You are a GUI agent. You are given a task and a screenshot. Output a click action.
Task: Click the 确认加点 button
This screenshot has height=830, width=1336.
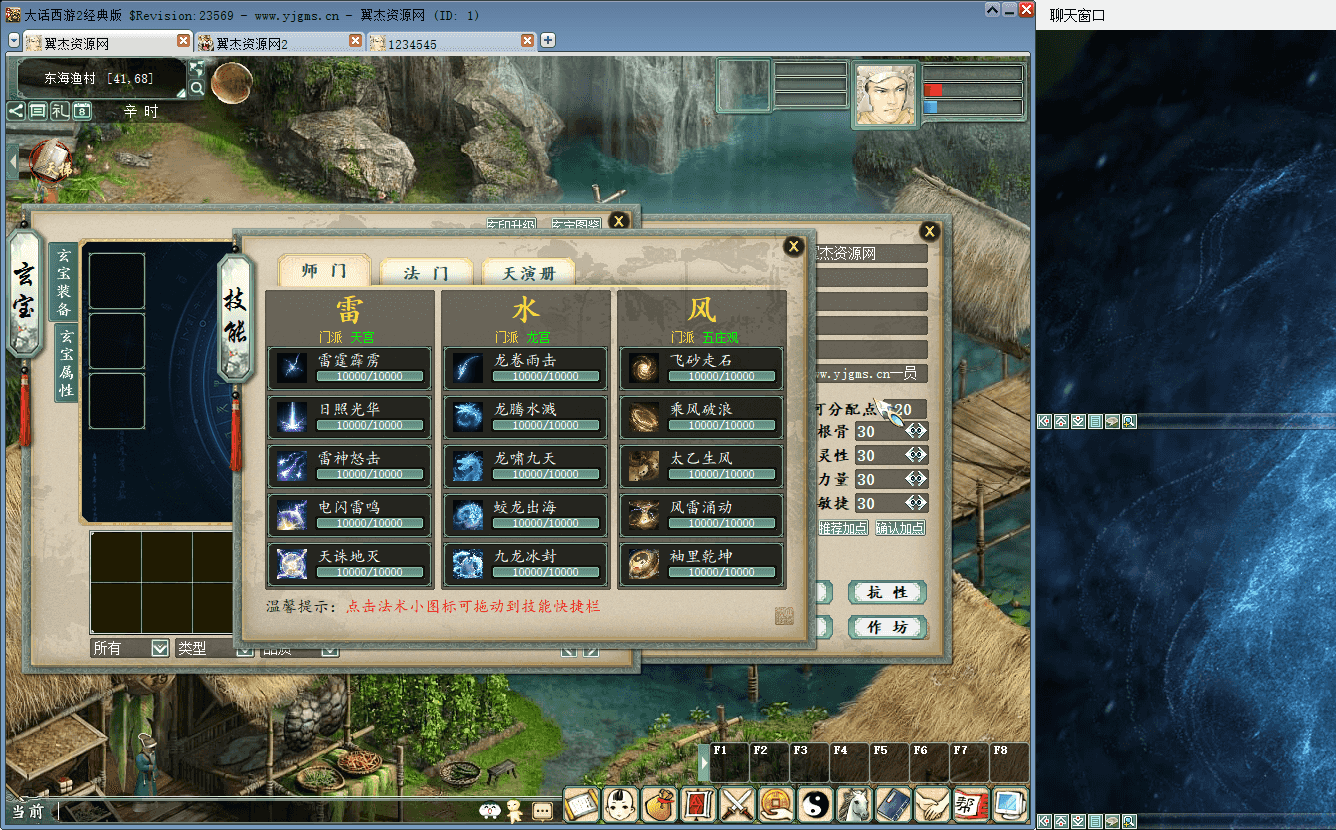point(900,528)
